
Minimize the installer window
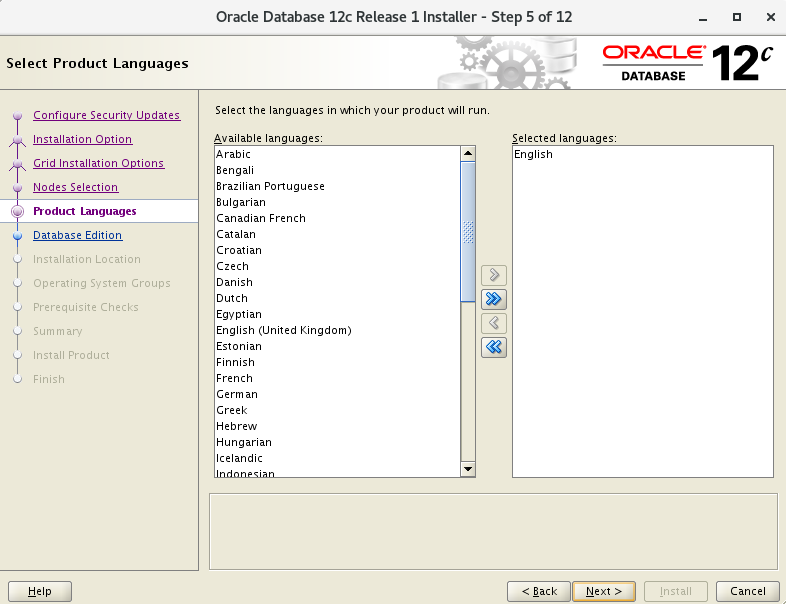703,18
